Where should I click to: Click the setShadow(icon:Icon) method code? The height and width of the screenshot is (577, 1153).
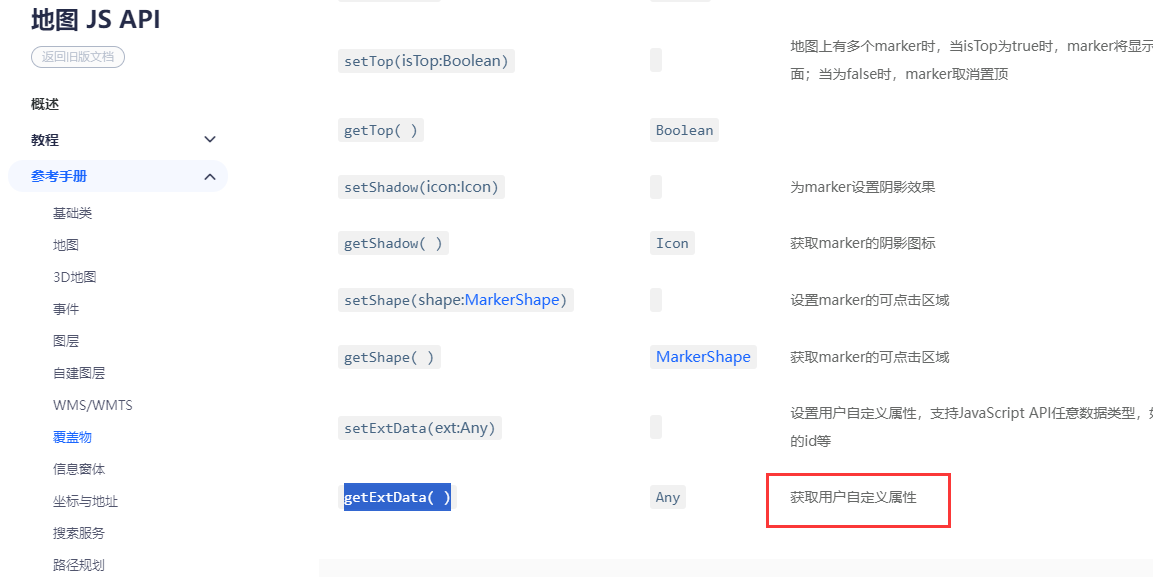pyautogui.click(x=422, y=187)
